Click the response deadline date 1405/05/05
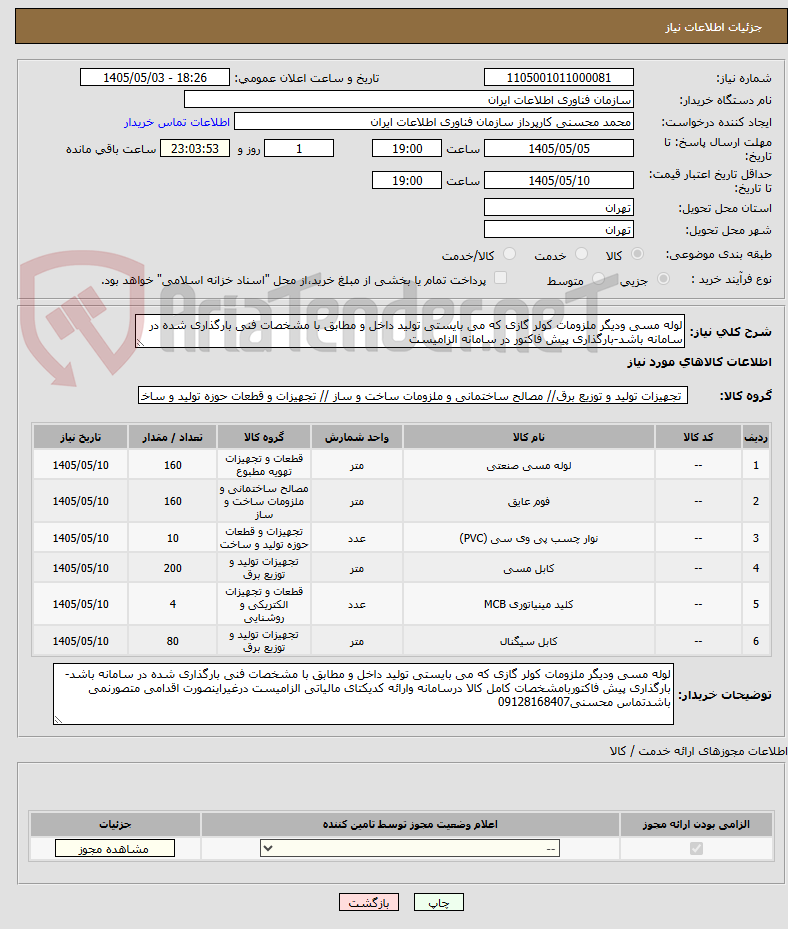Viewport: 788px width, 929px height. pos(559,148)
